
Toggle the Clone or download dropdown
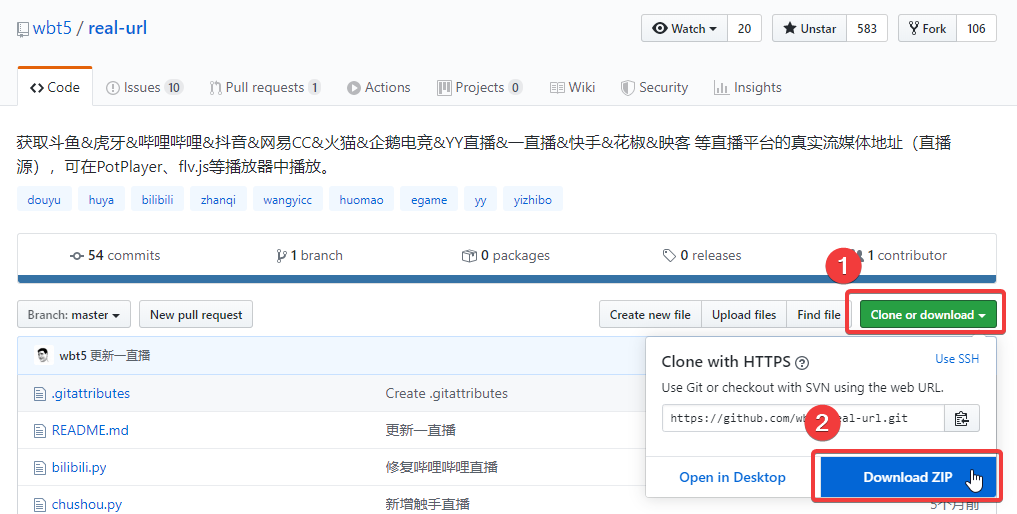tap(927, 314)
